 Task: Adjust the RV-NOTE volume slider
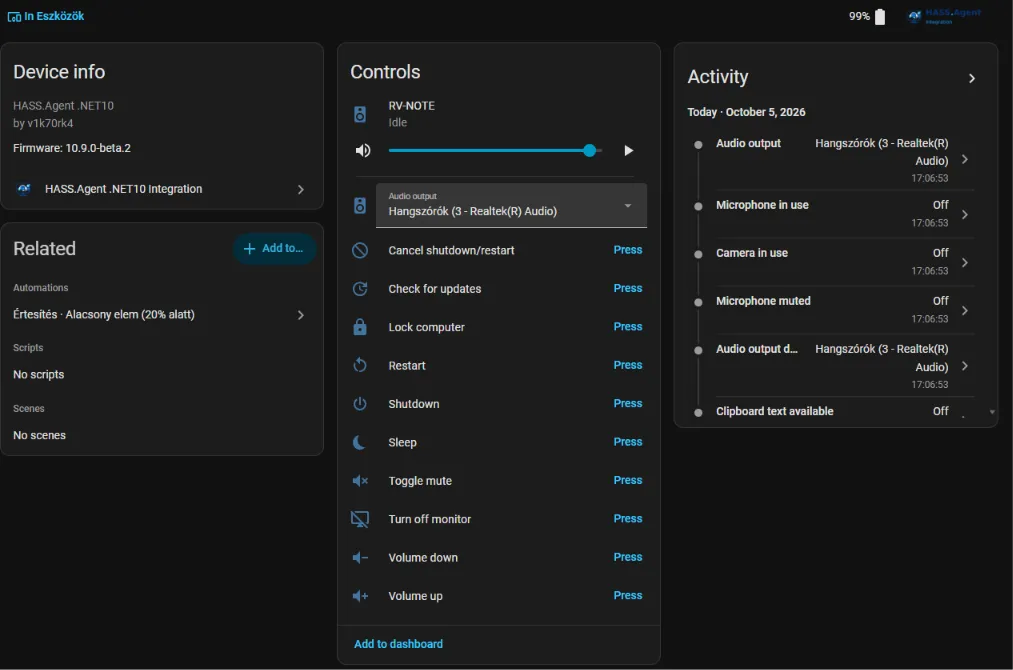tap(495, 151)
